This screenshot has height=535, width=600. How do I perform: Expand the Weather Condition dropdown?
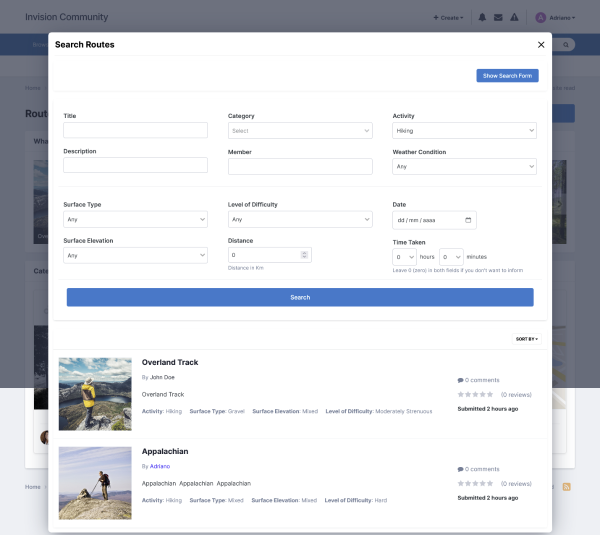click(464, 167)
